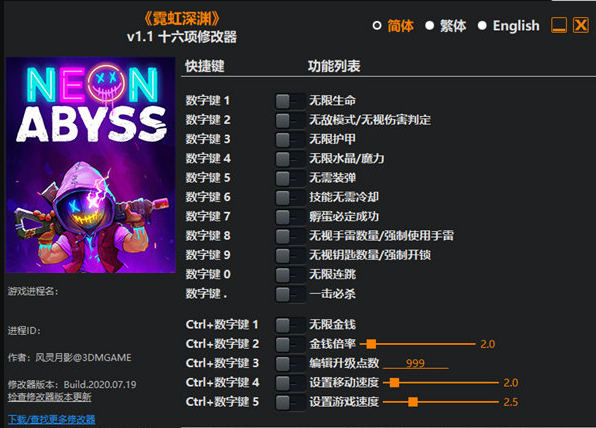Click the Neon Abyss cover image
Viewport: 596px width, 428px height.
tap(90, 165)
